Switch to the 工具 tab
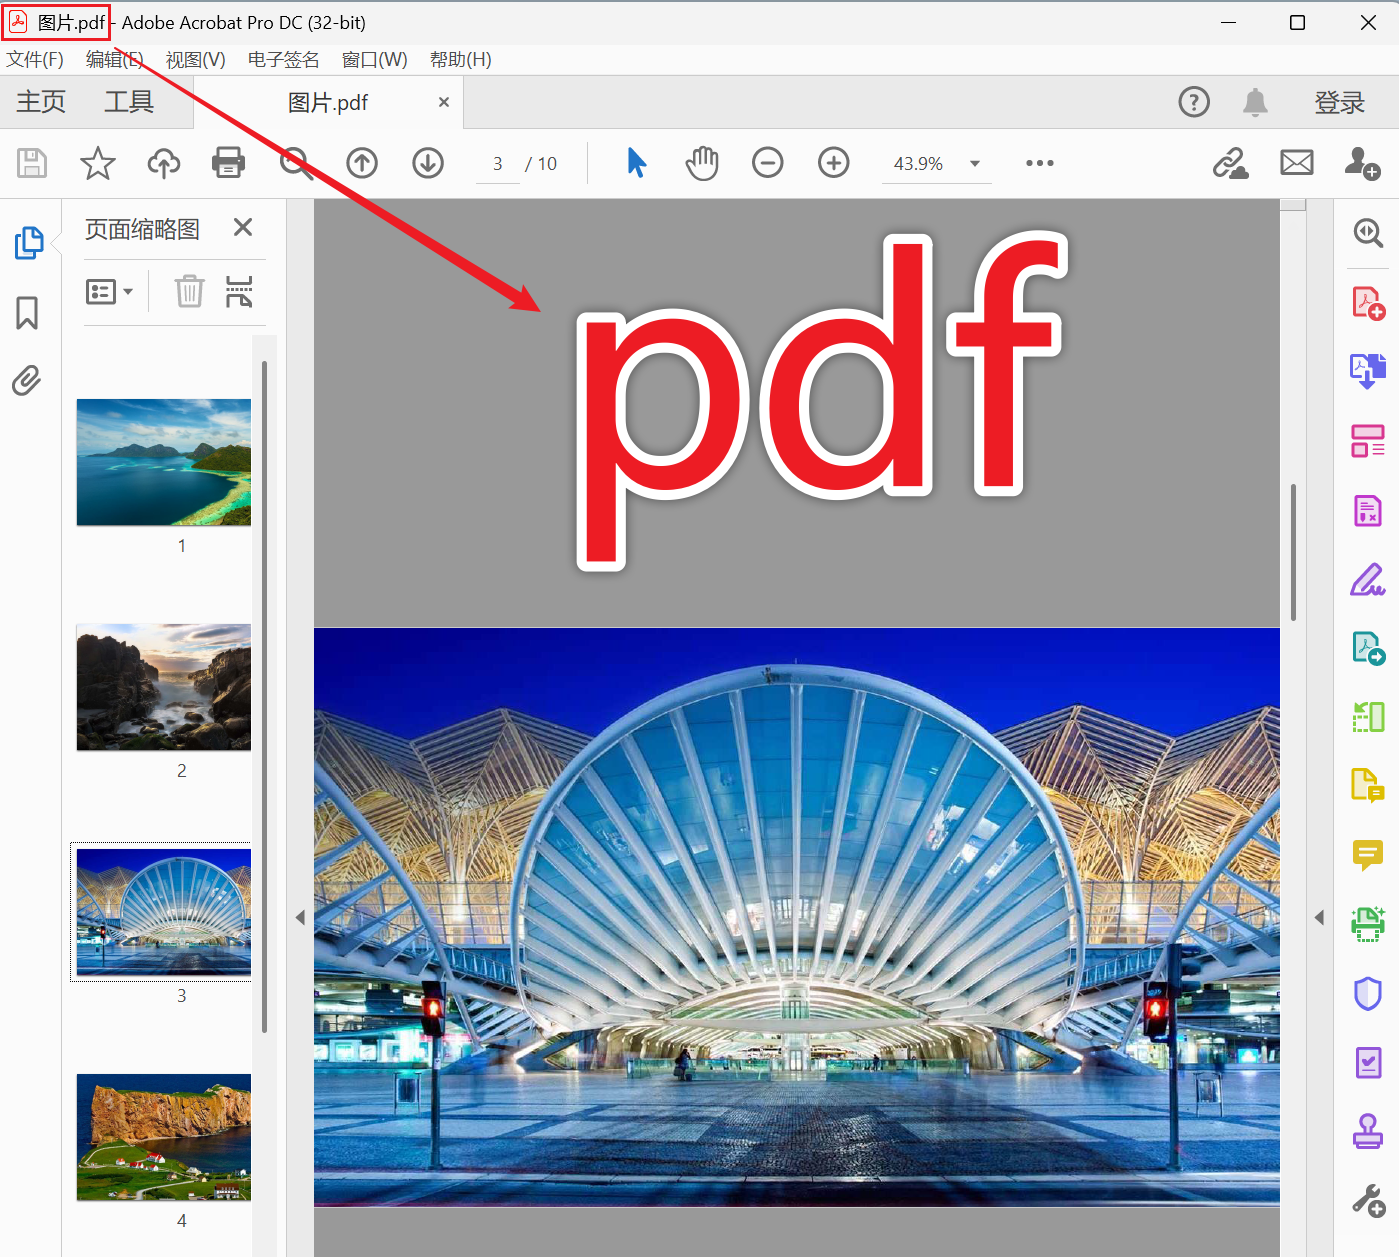This screenshot has height=1257, width=1399. click(x=128, y=101)
